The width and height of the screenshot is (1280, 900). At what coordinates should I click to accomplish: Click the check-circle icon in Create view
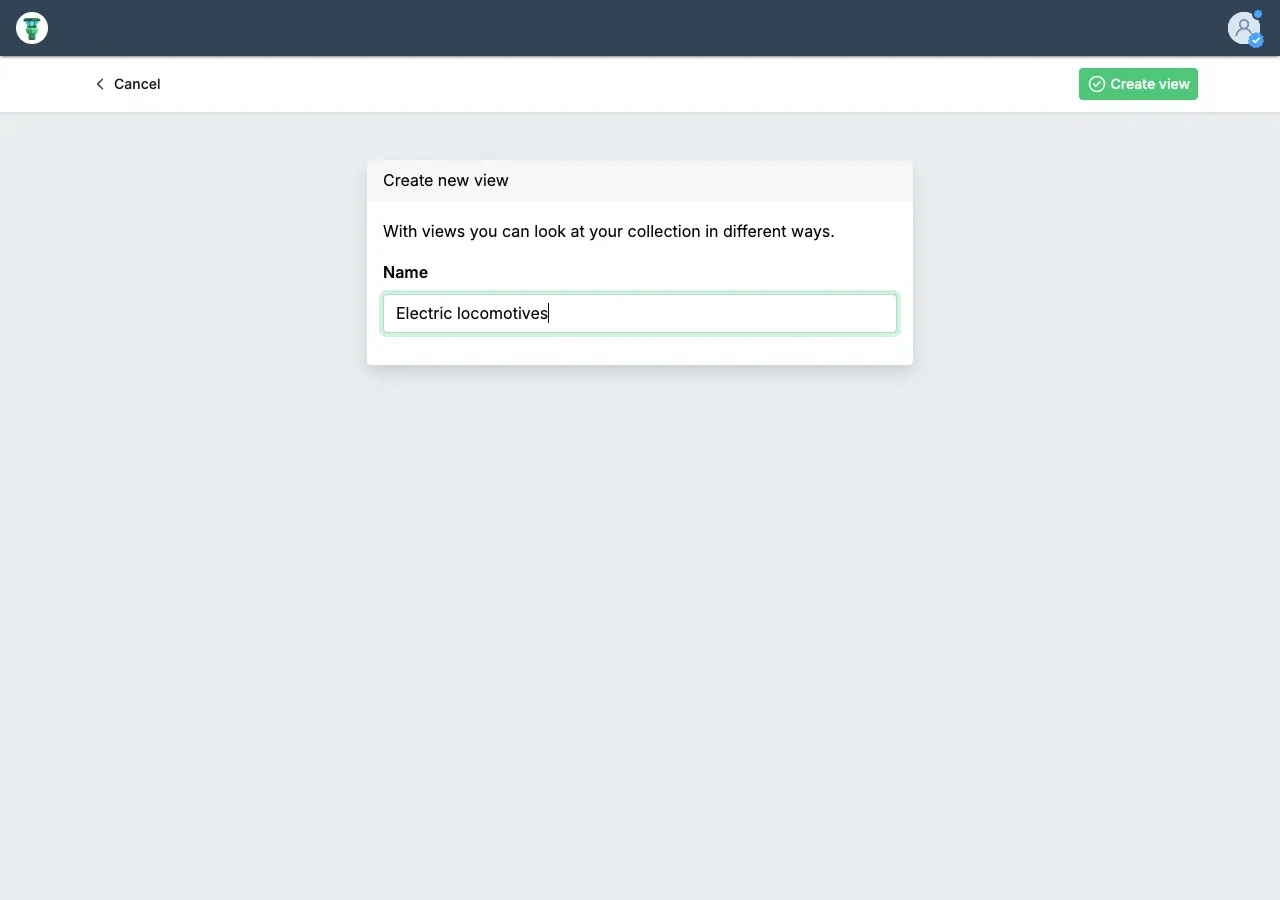point(1097,84)
